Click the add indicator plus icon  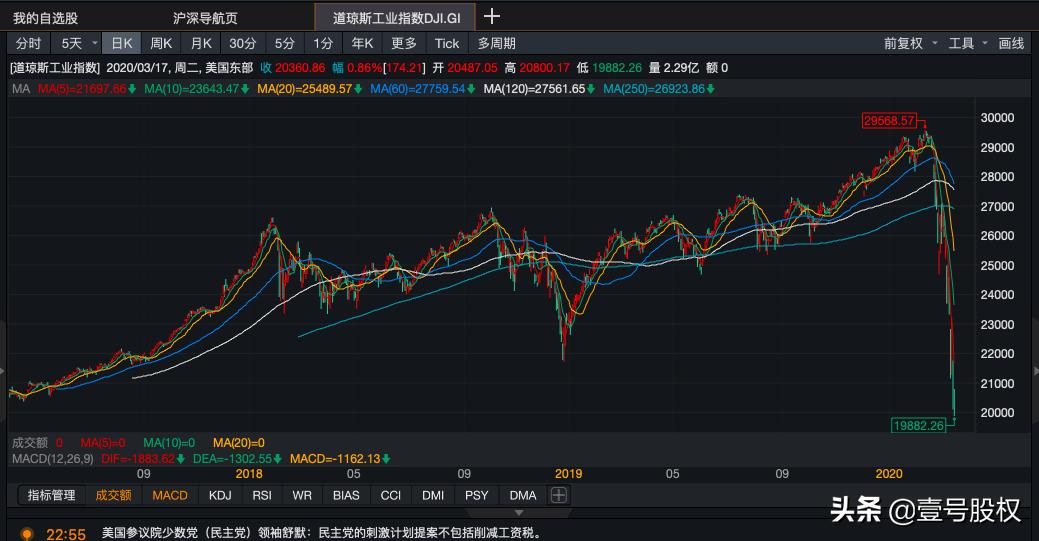point(559,495)
